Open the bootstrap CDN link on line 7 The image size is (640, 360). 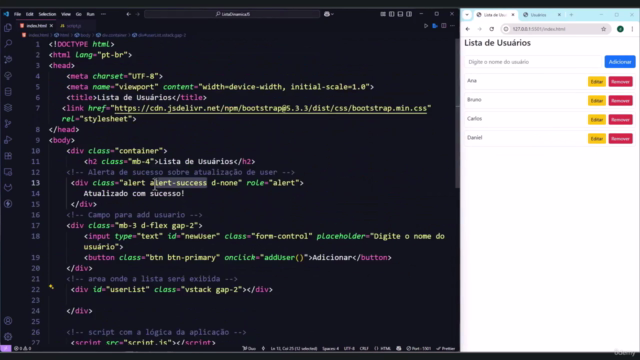[x=271, y=108]
